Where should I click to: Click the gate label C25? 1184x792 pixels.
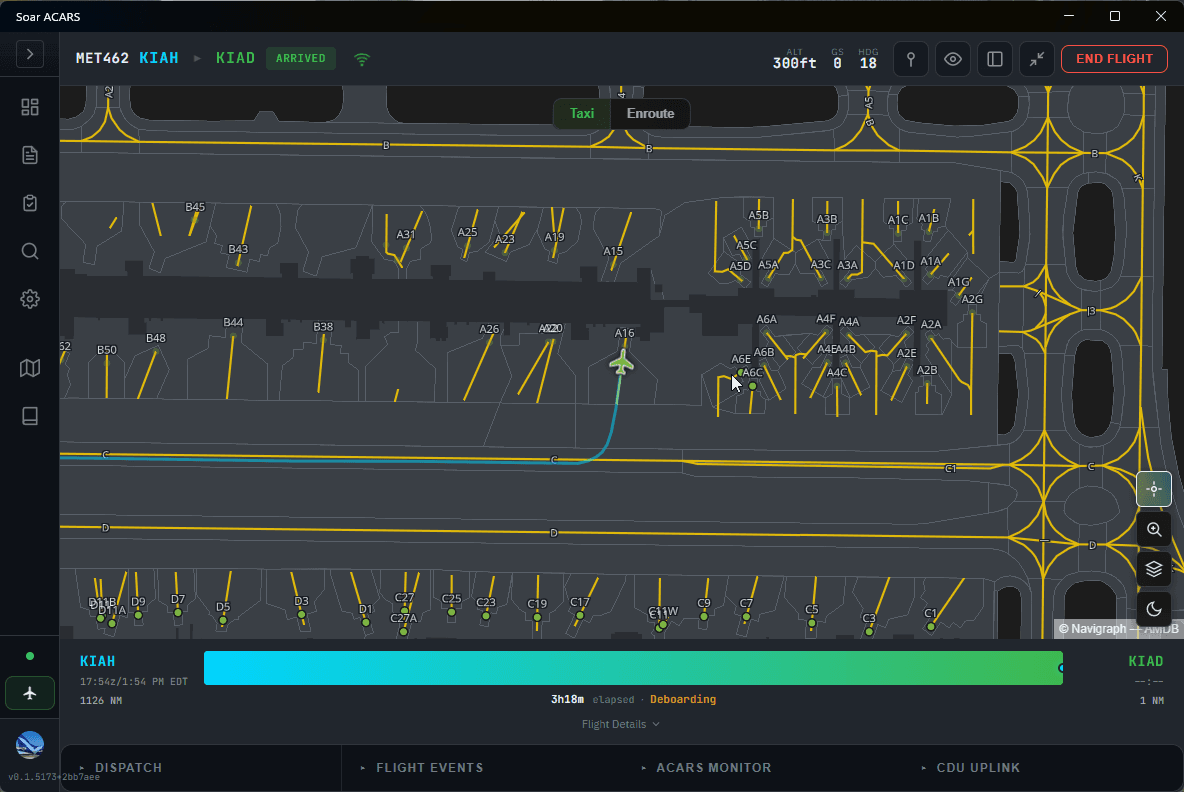(x=452, y=598)
